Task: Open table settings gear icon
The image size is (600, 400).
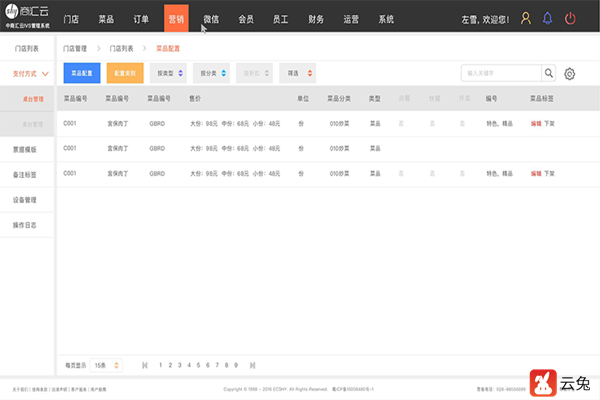Action: tap(570, 74)
